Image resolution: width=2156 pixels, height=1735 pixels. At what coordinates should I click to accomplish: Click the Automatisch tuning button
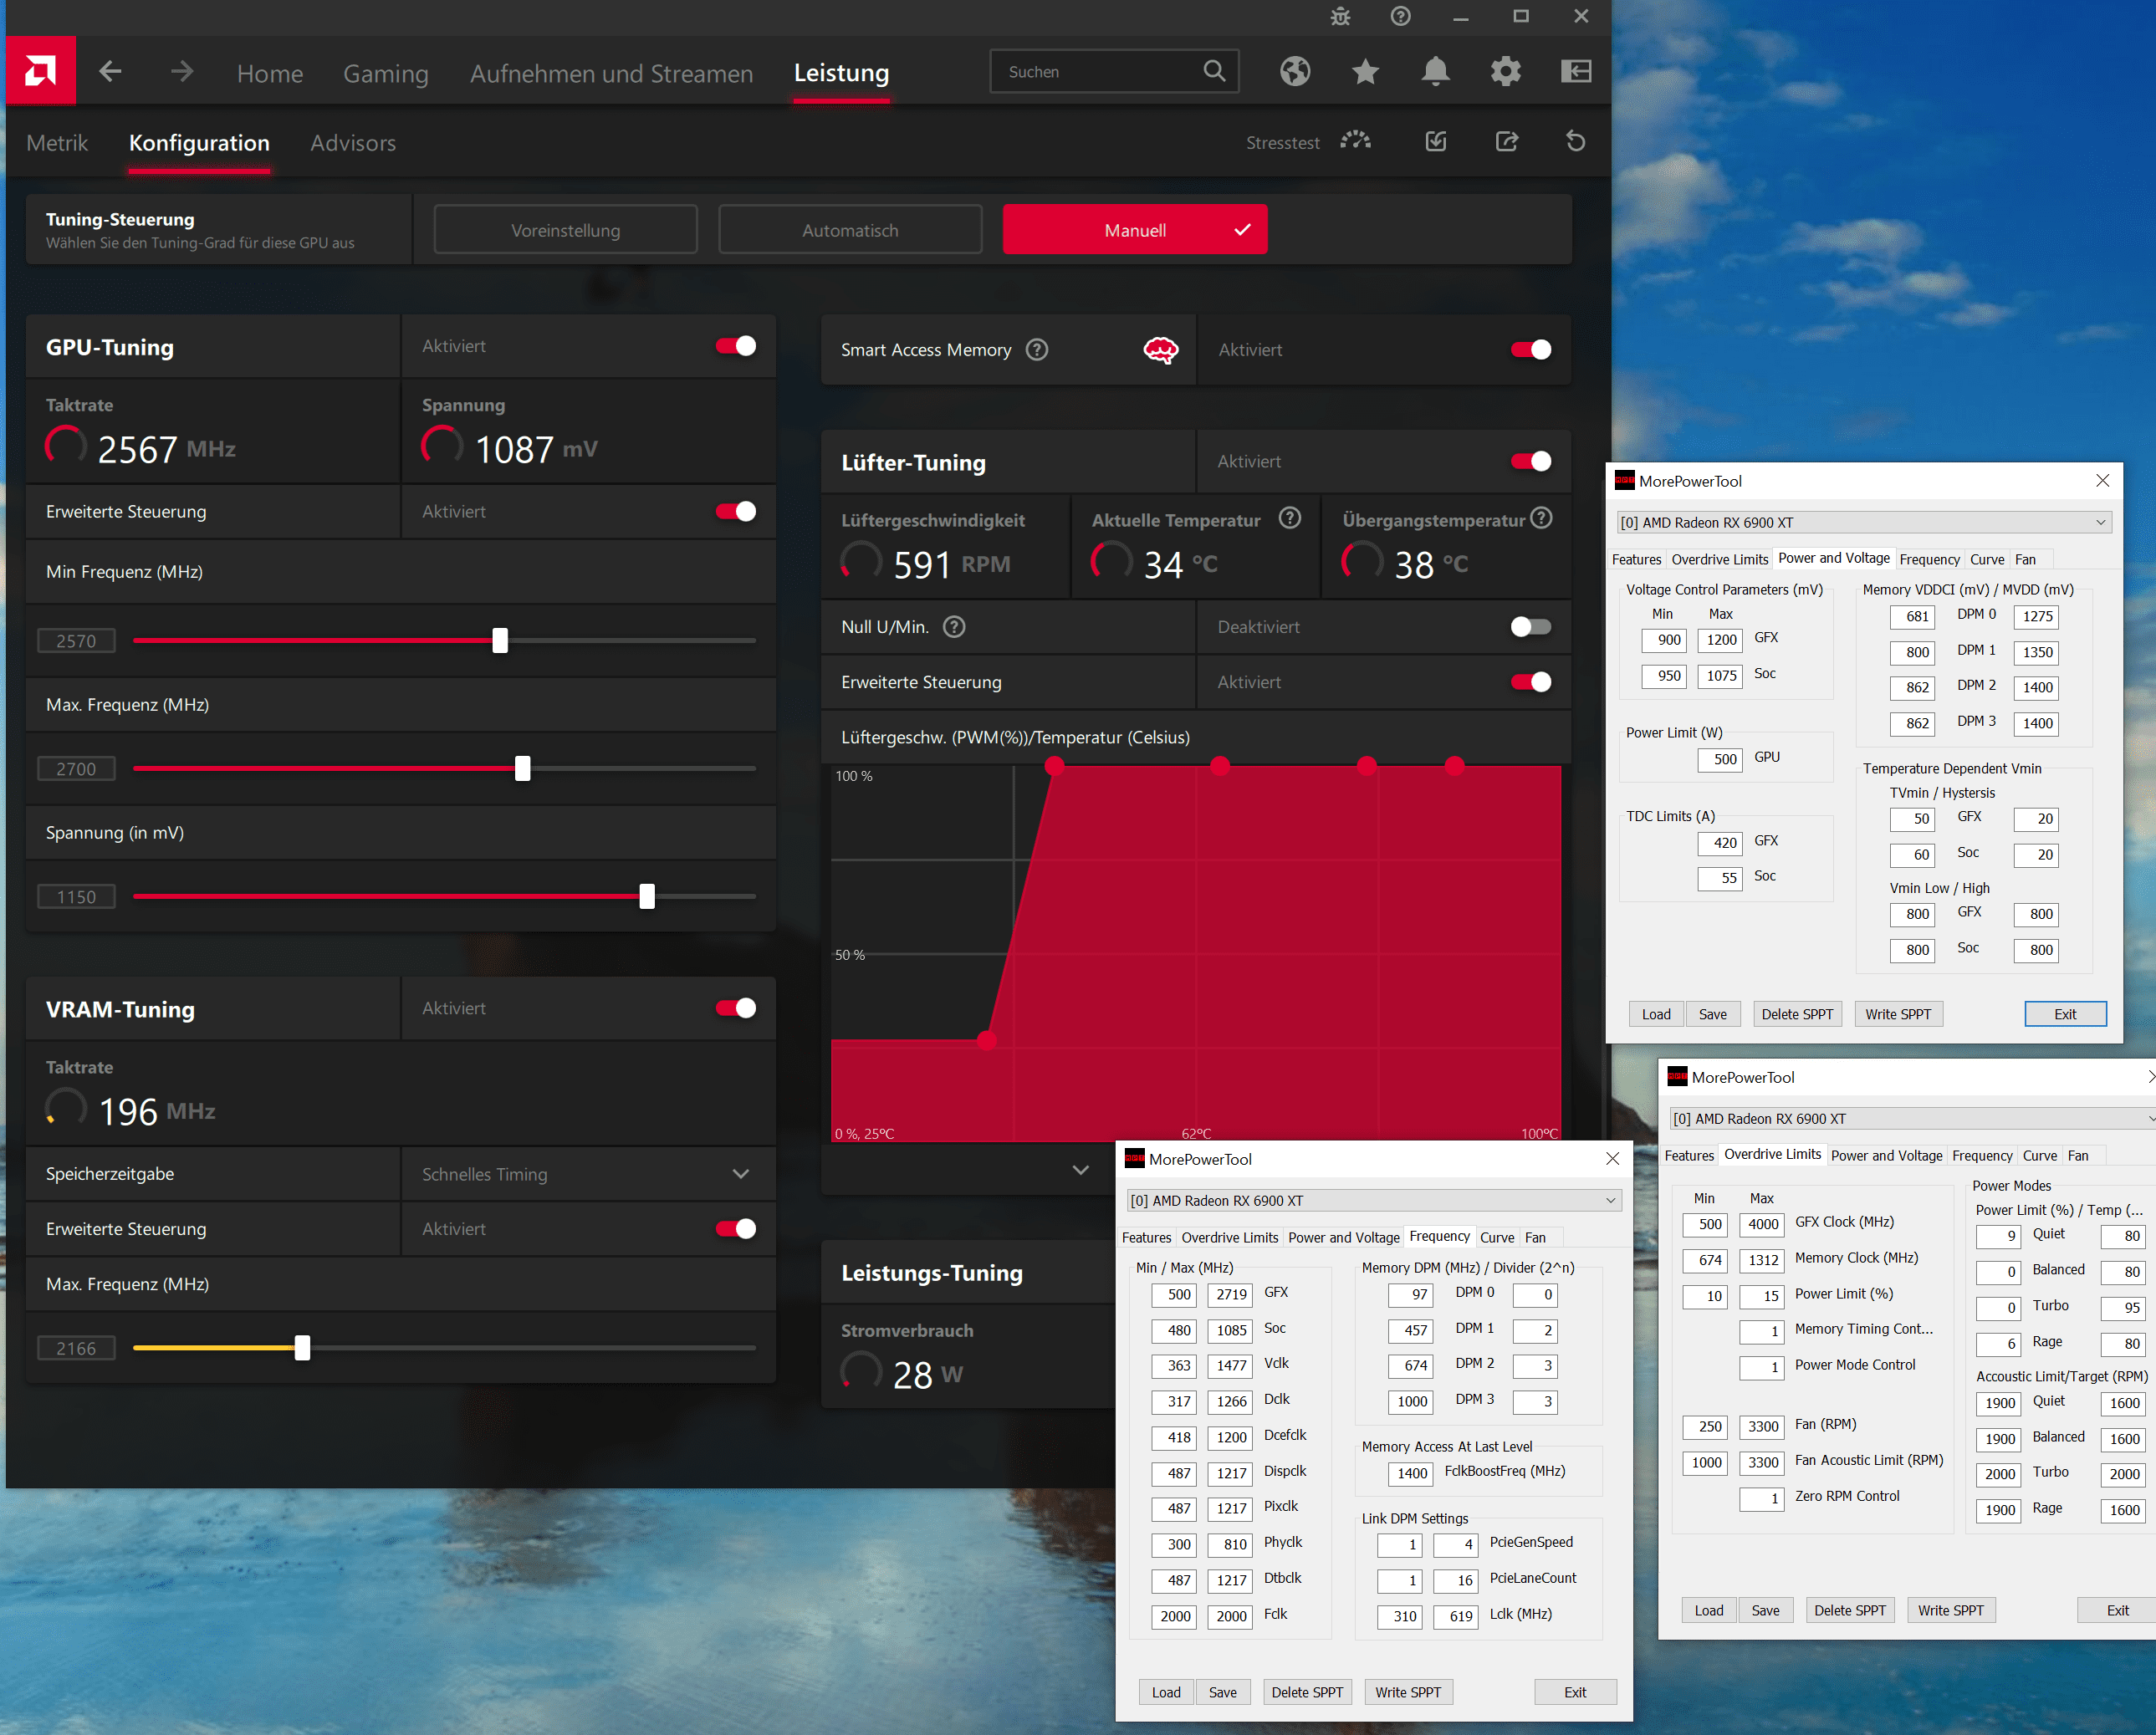tap(850, 230)
